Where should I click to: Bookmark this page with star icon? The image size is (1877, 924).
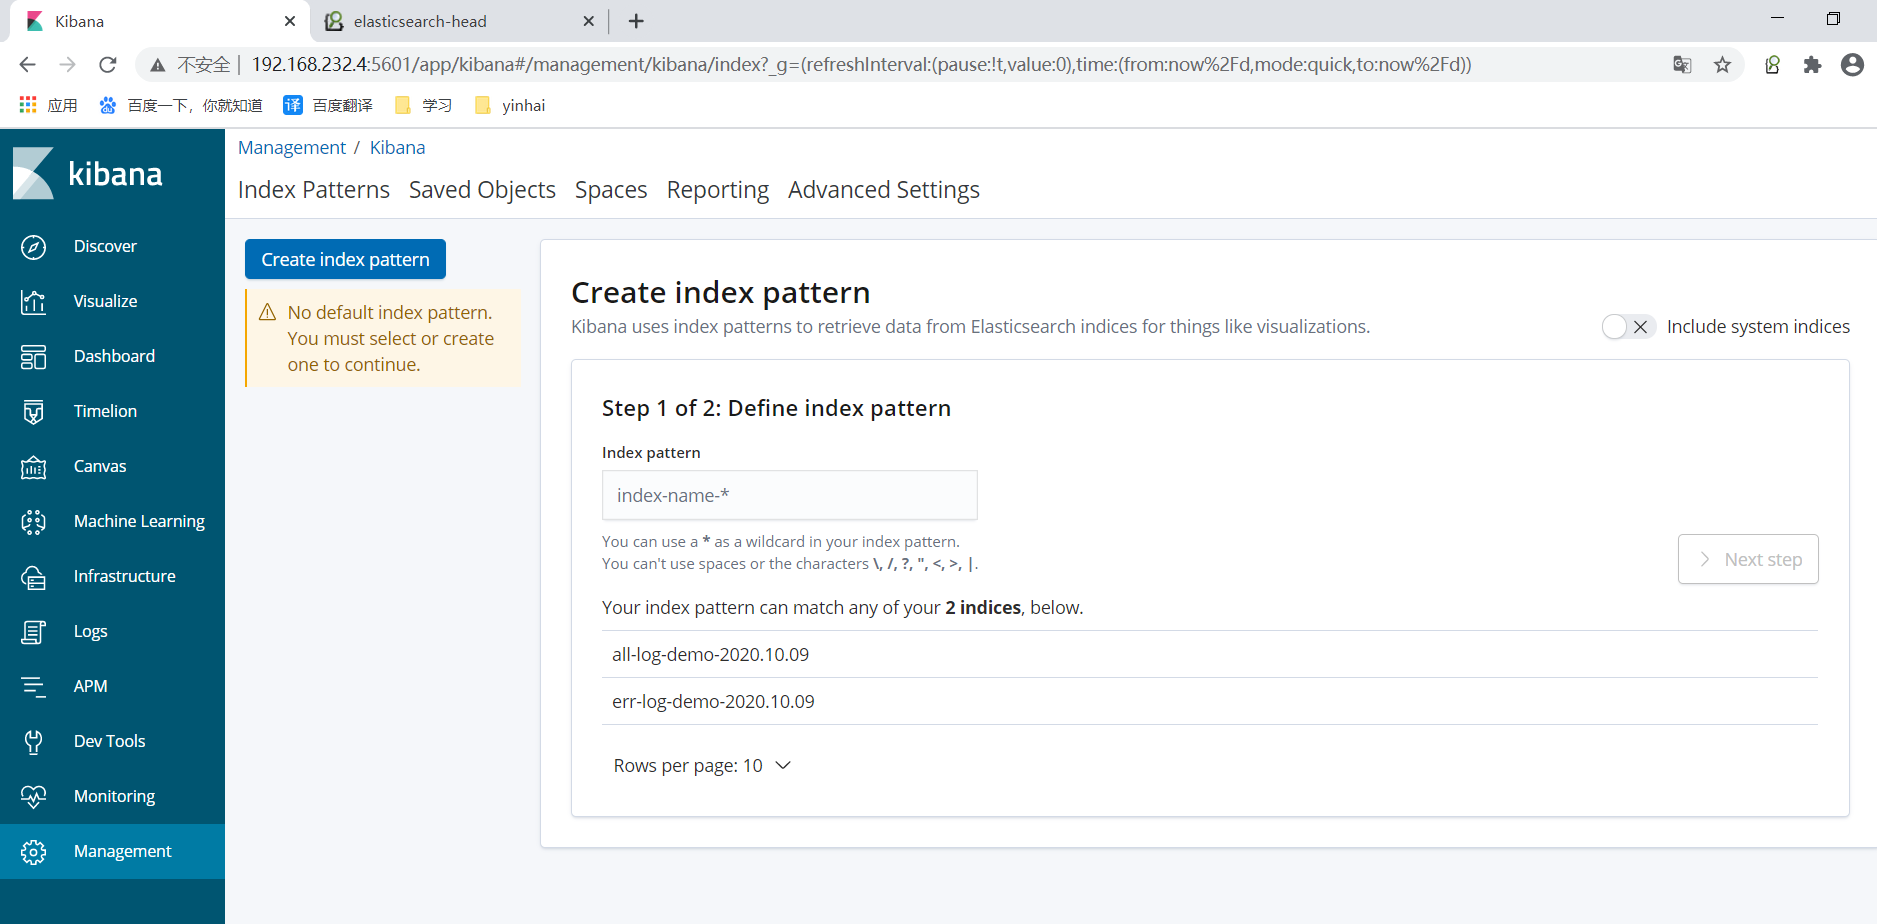coord(1722,65)
